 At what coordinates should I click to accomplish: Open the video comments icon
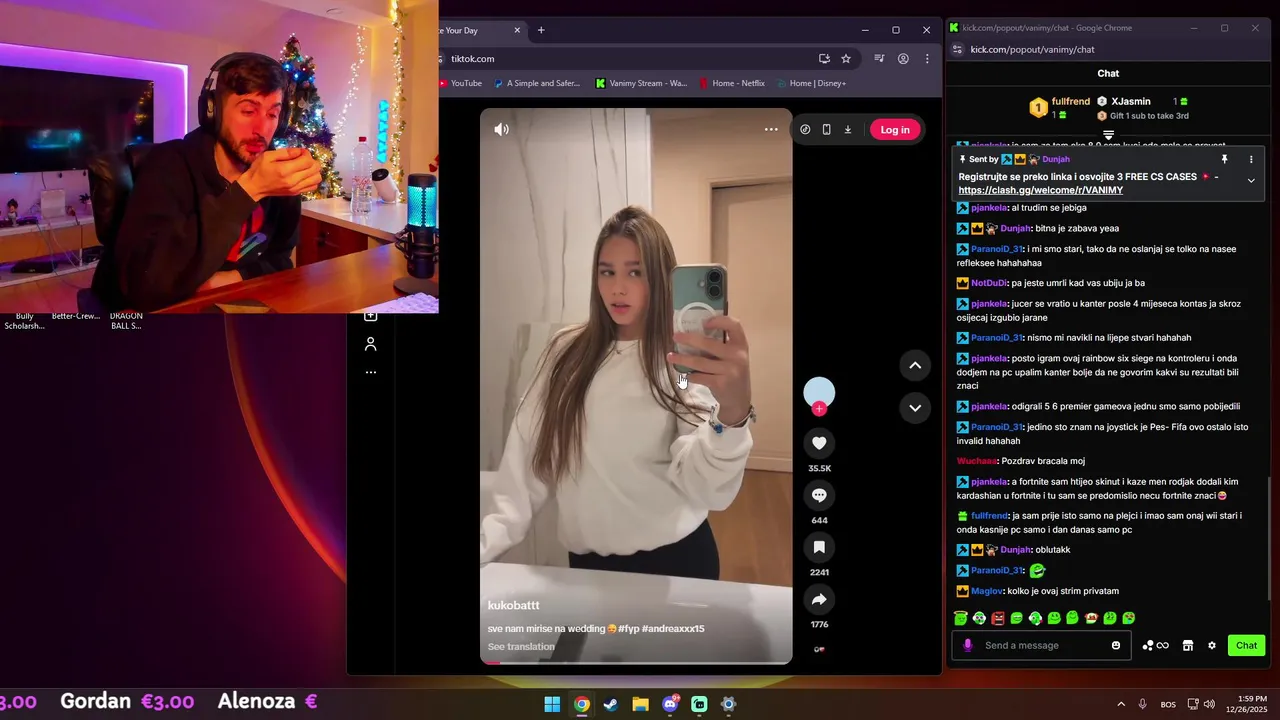coord(819,495)
